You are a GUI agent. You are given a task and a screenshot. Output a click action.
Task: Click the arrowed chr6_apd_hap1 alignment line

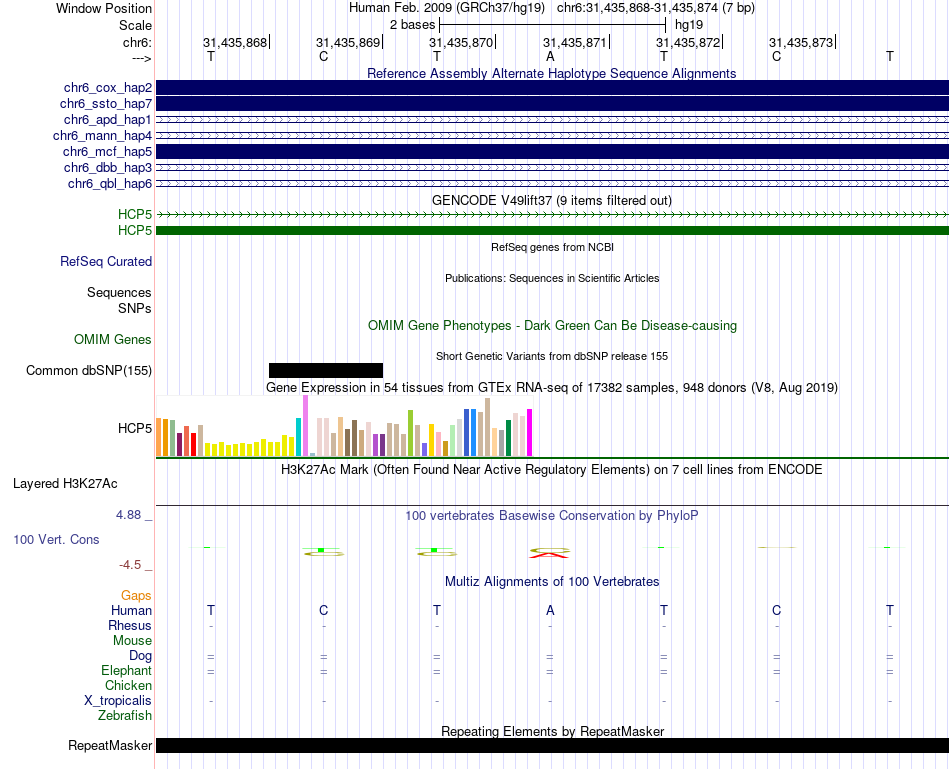[x=552, y=119]
